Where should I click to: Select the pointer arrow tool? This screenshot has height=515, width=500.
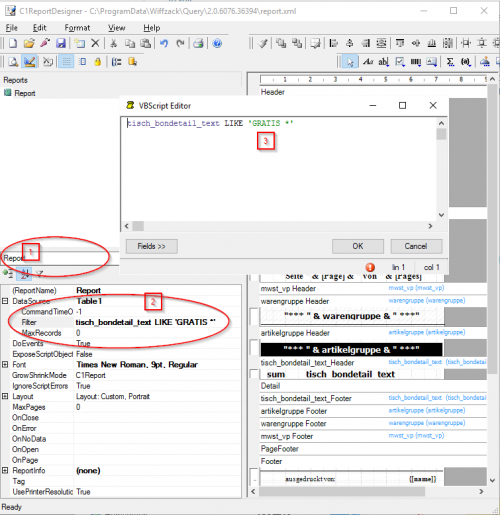pos(350,62)
